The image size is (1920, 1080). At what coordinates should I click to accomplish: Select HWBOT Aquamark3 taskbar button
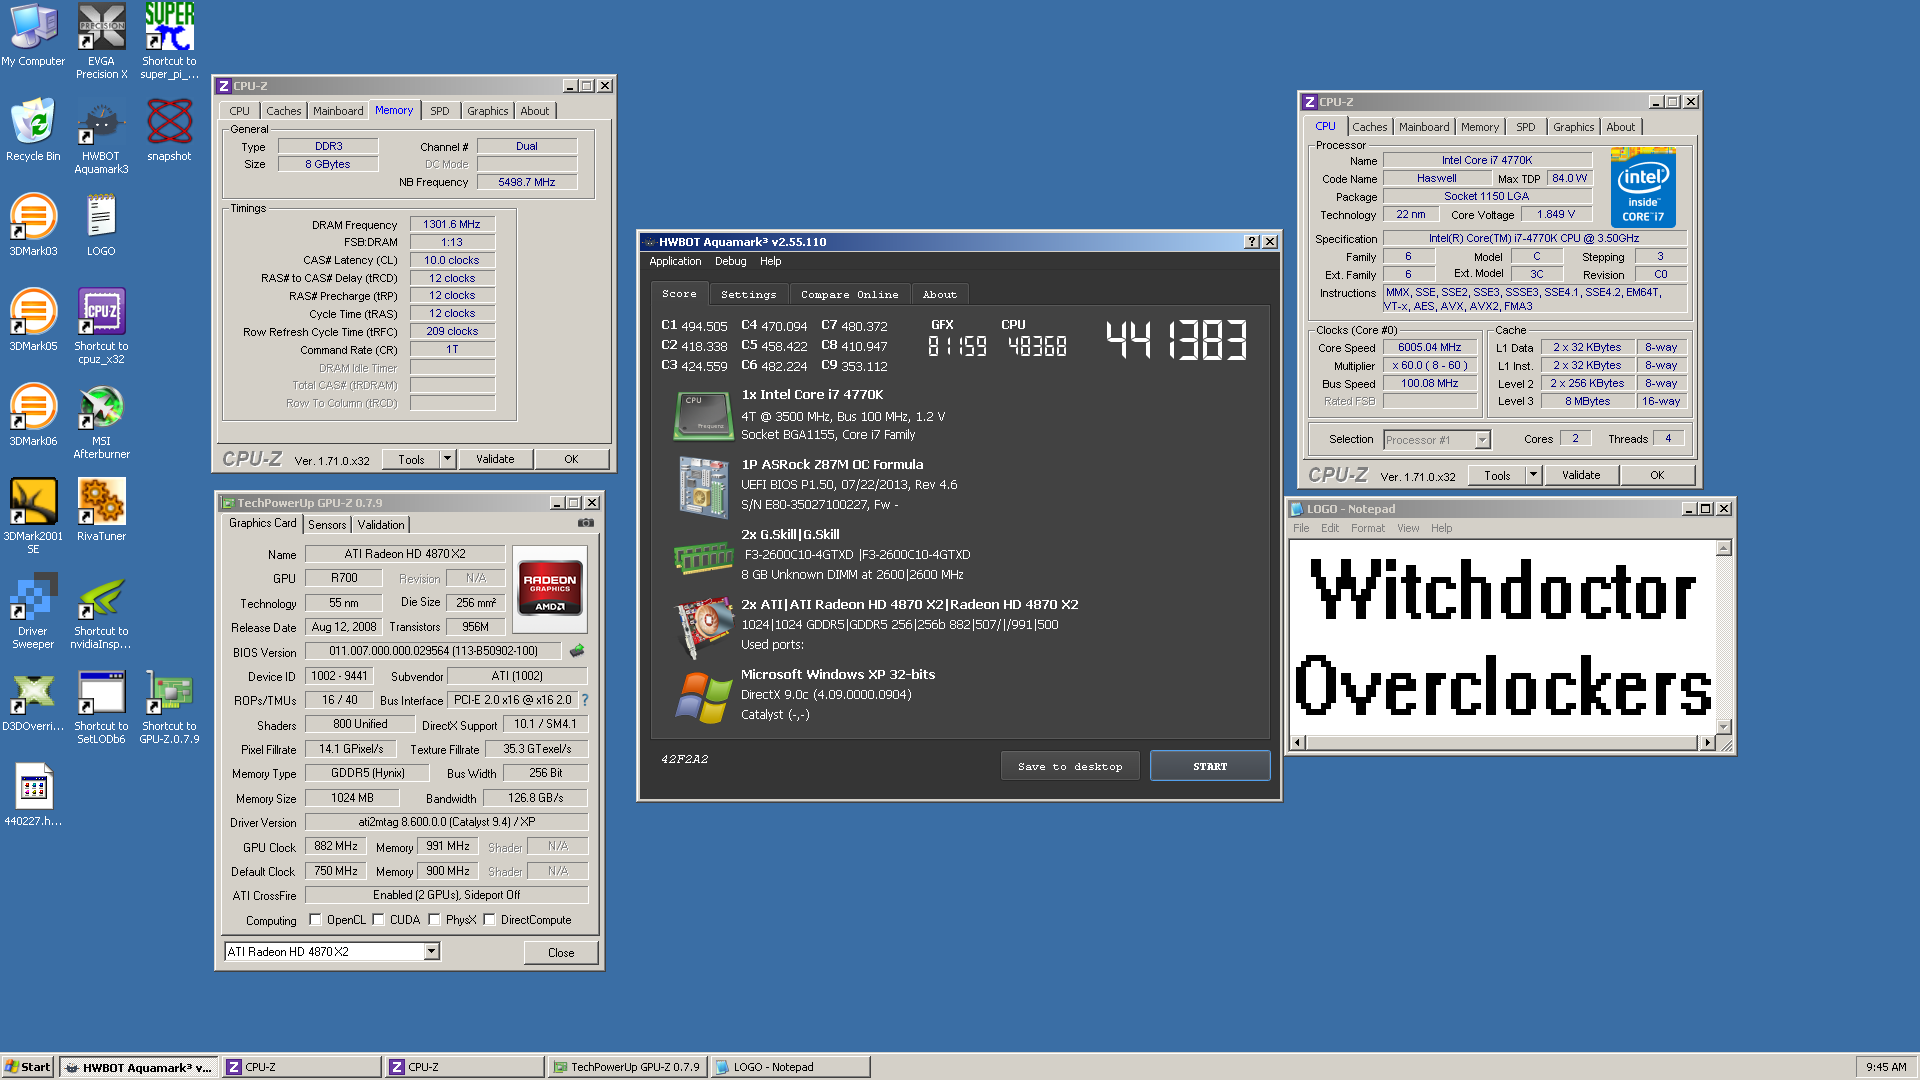(139, 1067)
